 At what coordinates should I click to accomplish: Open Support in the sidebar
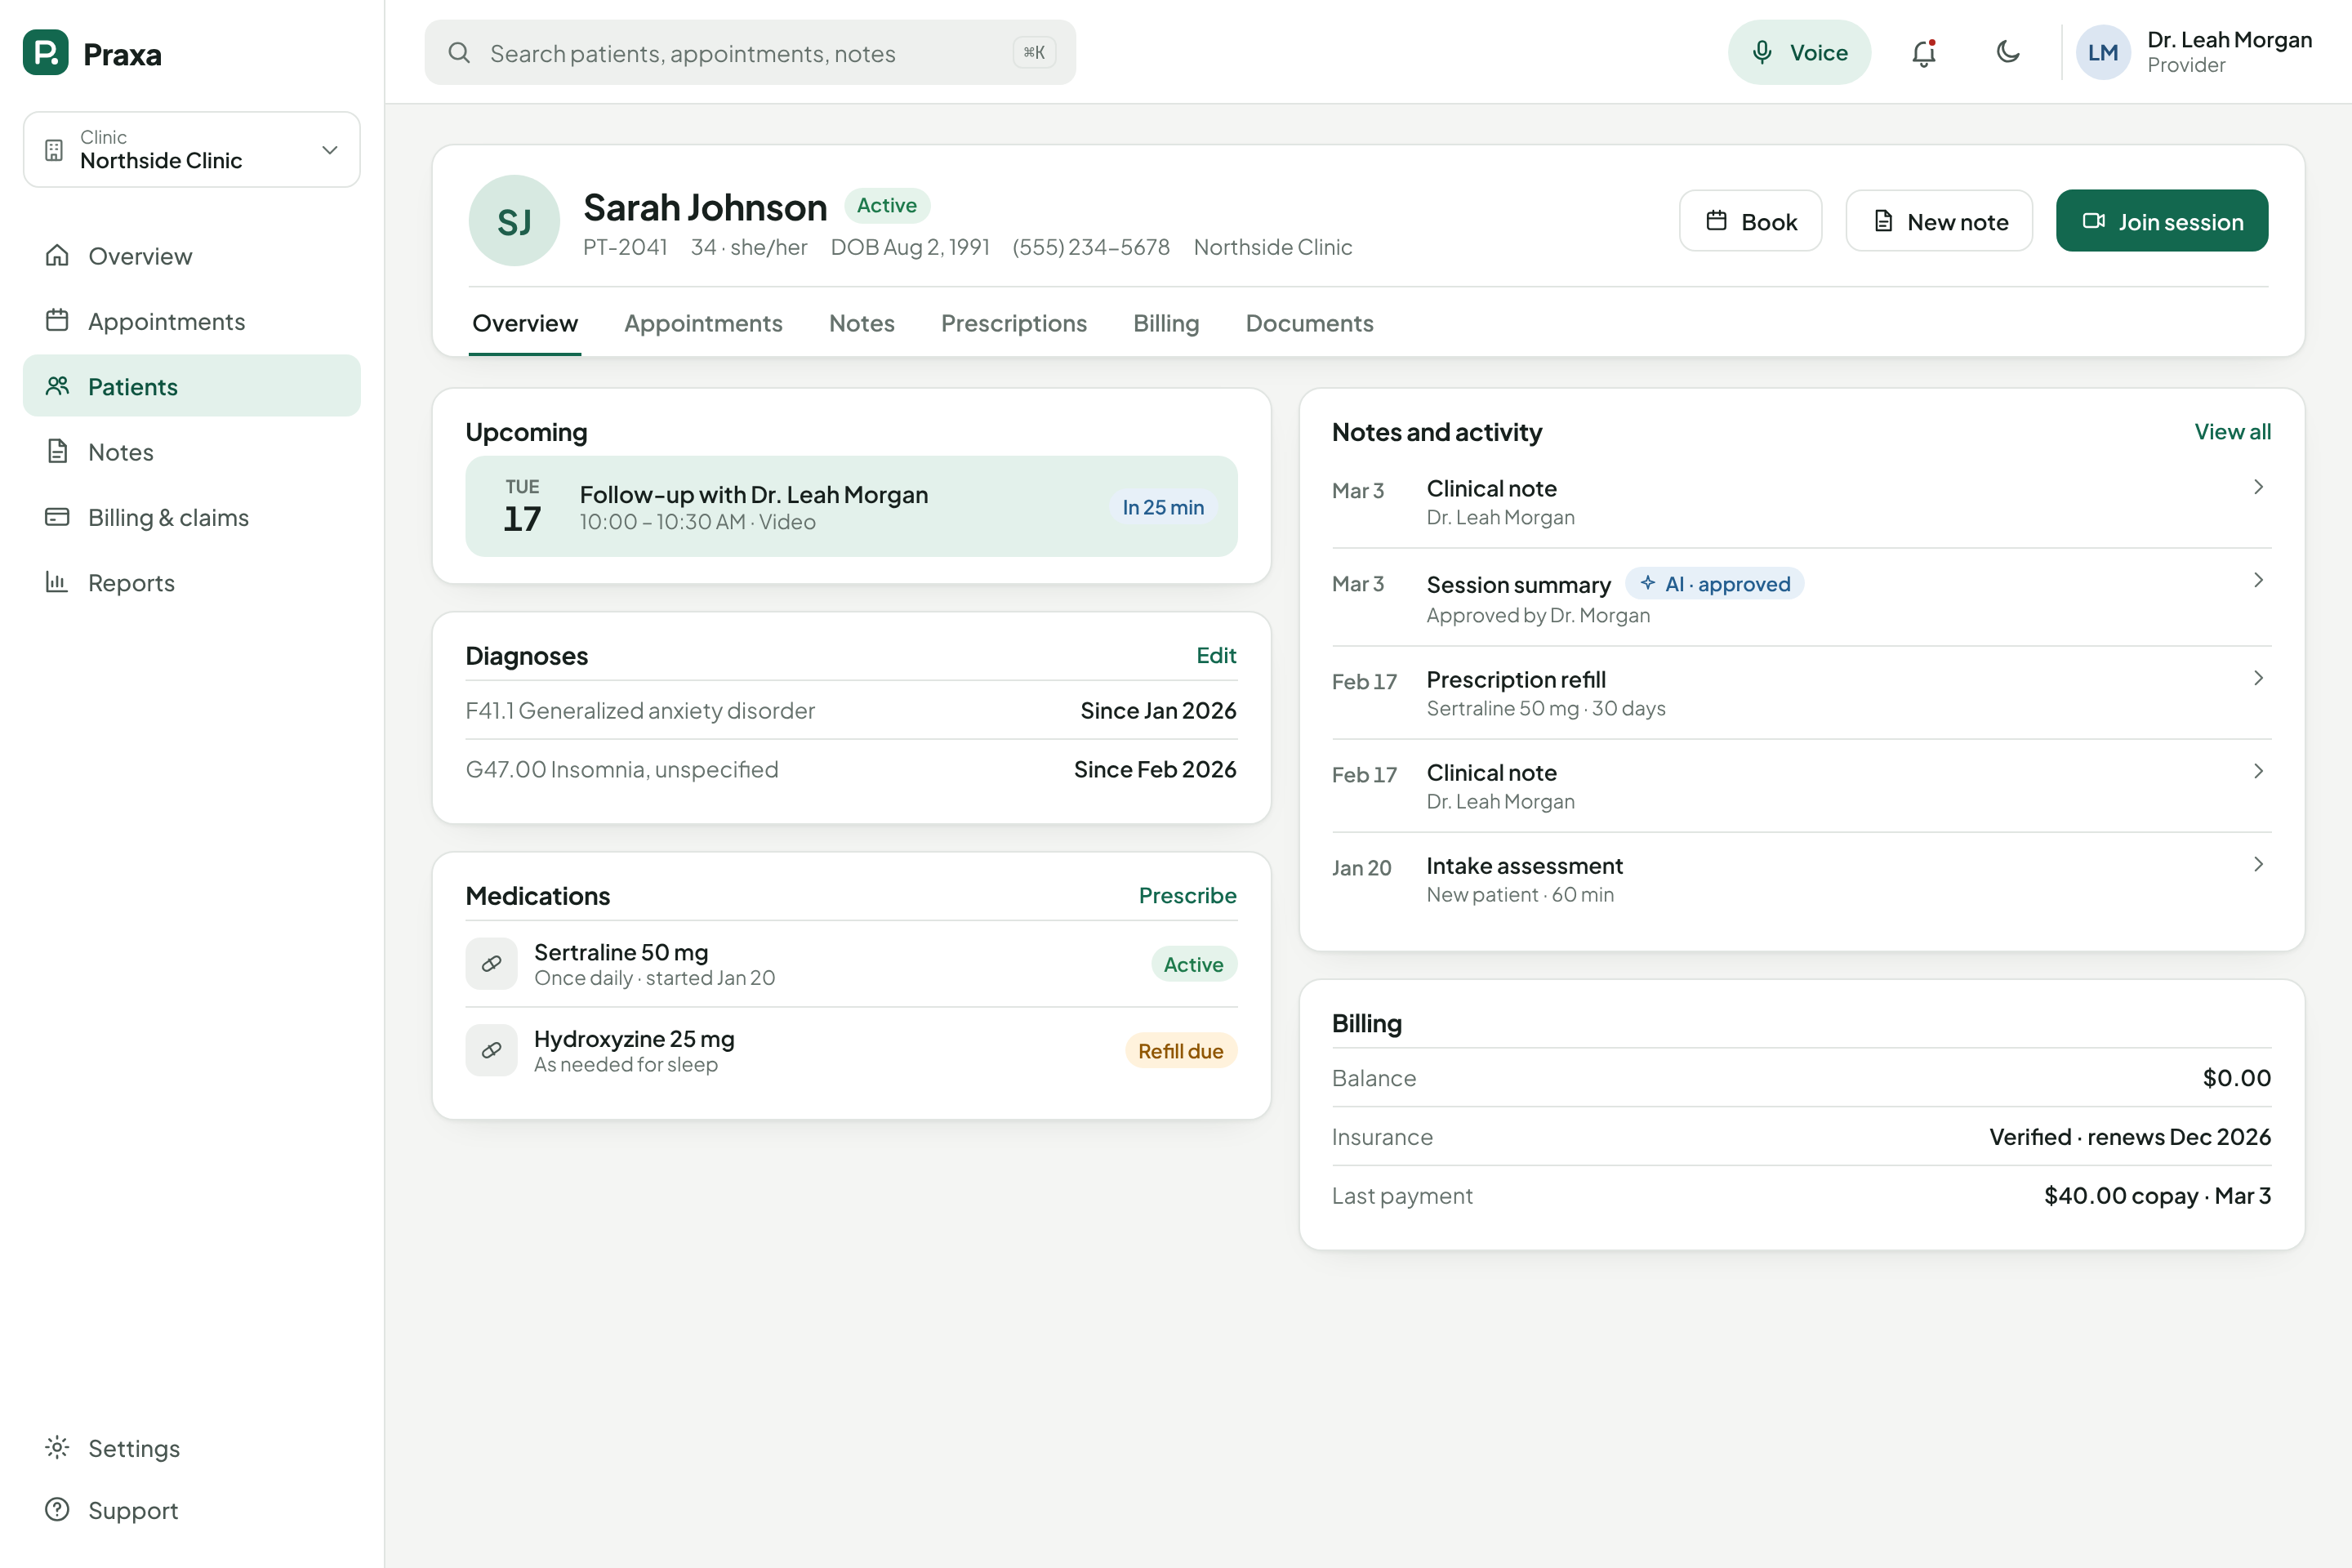pyautogui.click(x=192, y=1510)
